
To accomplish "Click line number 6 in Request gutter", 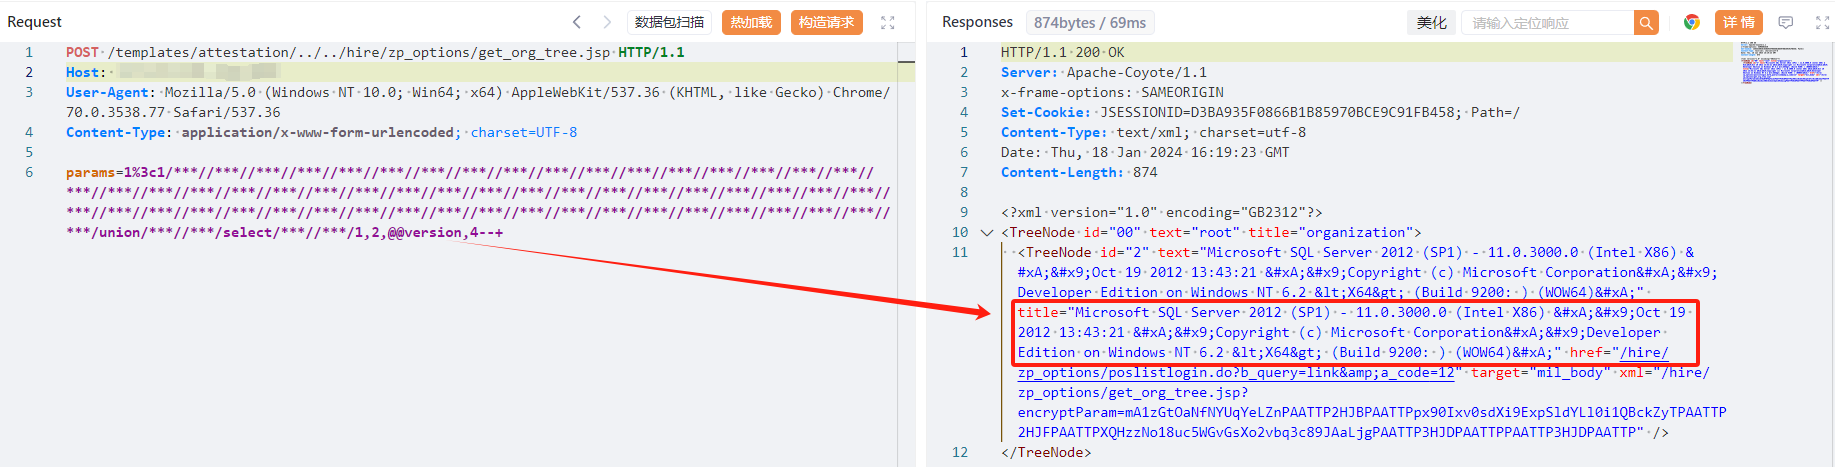I will (x=29, y=172).
